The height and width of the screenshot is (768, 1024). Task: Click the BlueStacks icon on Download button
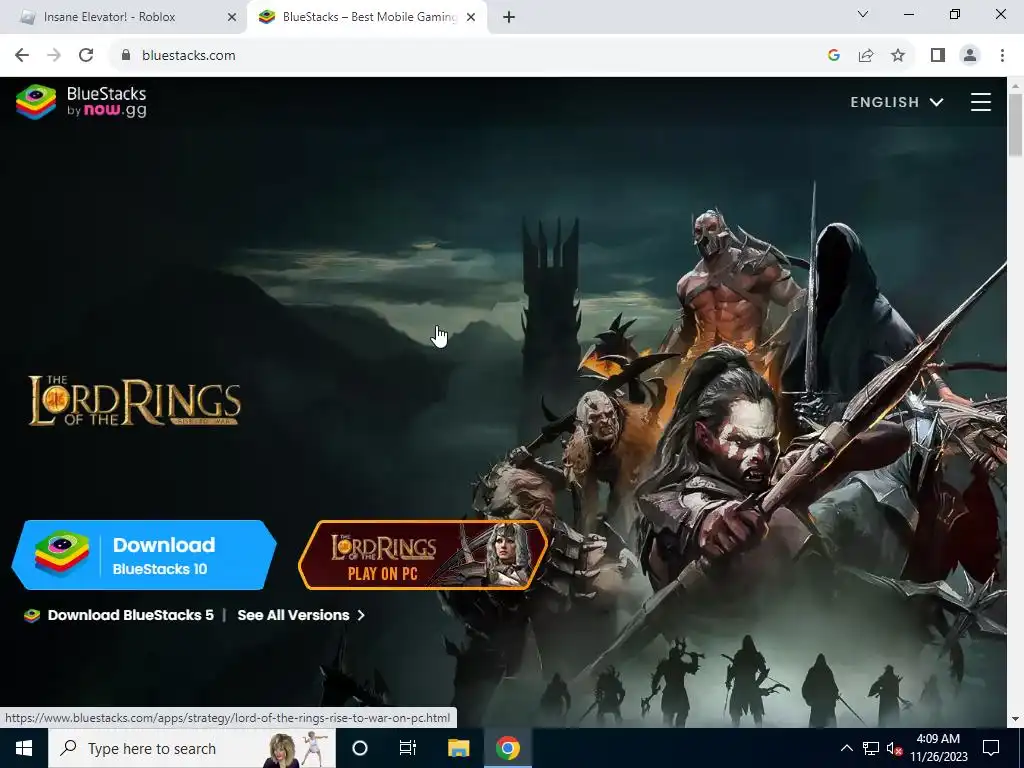pyautogui.click(x=62, y=554)
